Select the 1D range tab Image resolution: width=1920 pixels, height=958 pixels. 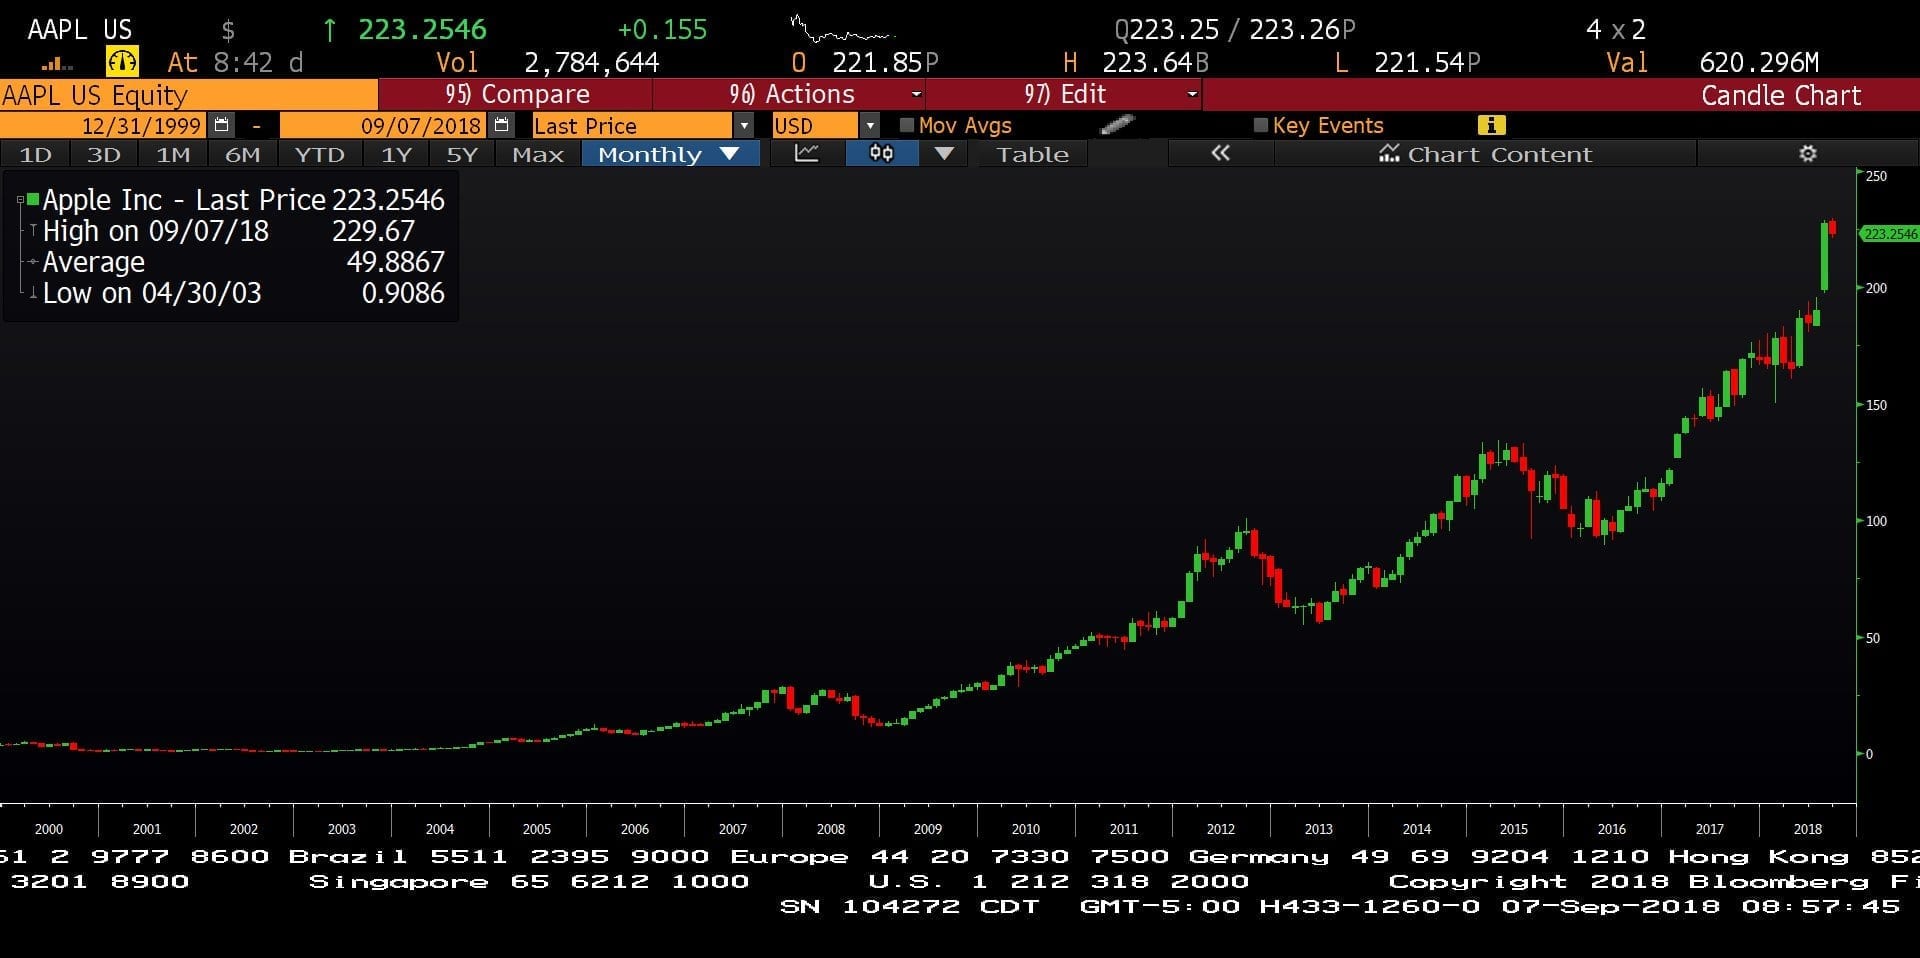tap(35, 154)
